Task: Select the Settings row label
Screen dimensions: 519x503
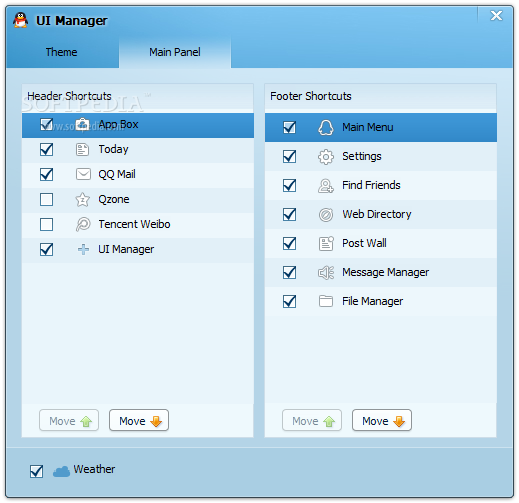Action: pyautogui.click(x=362, y=156)
